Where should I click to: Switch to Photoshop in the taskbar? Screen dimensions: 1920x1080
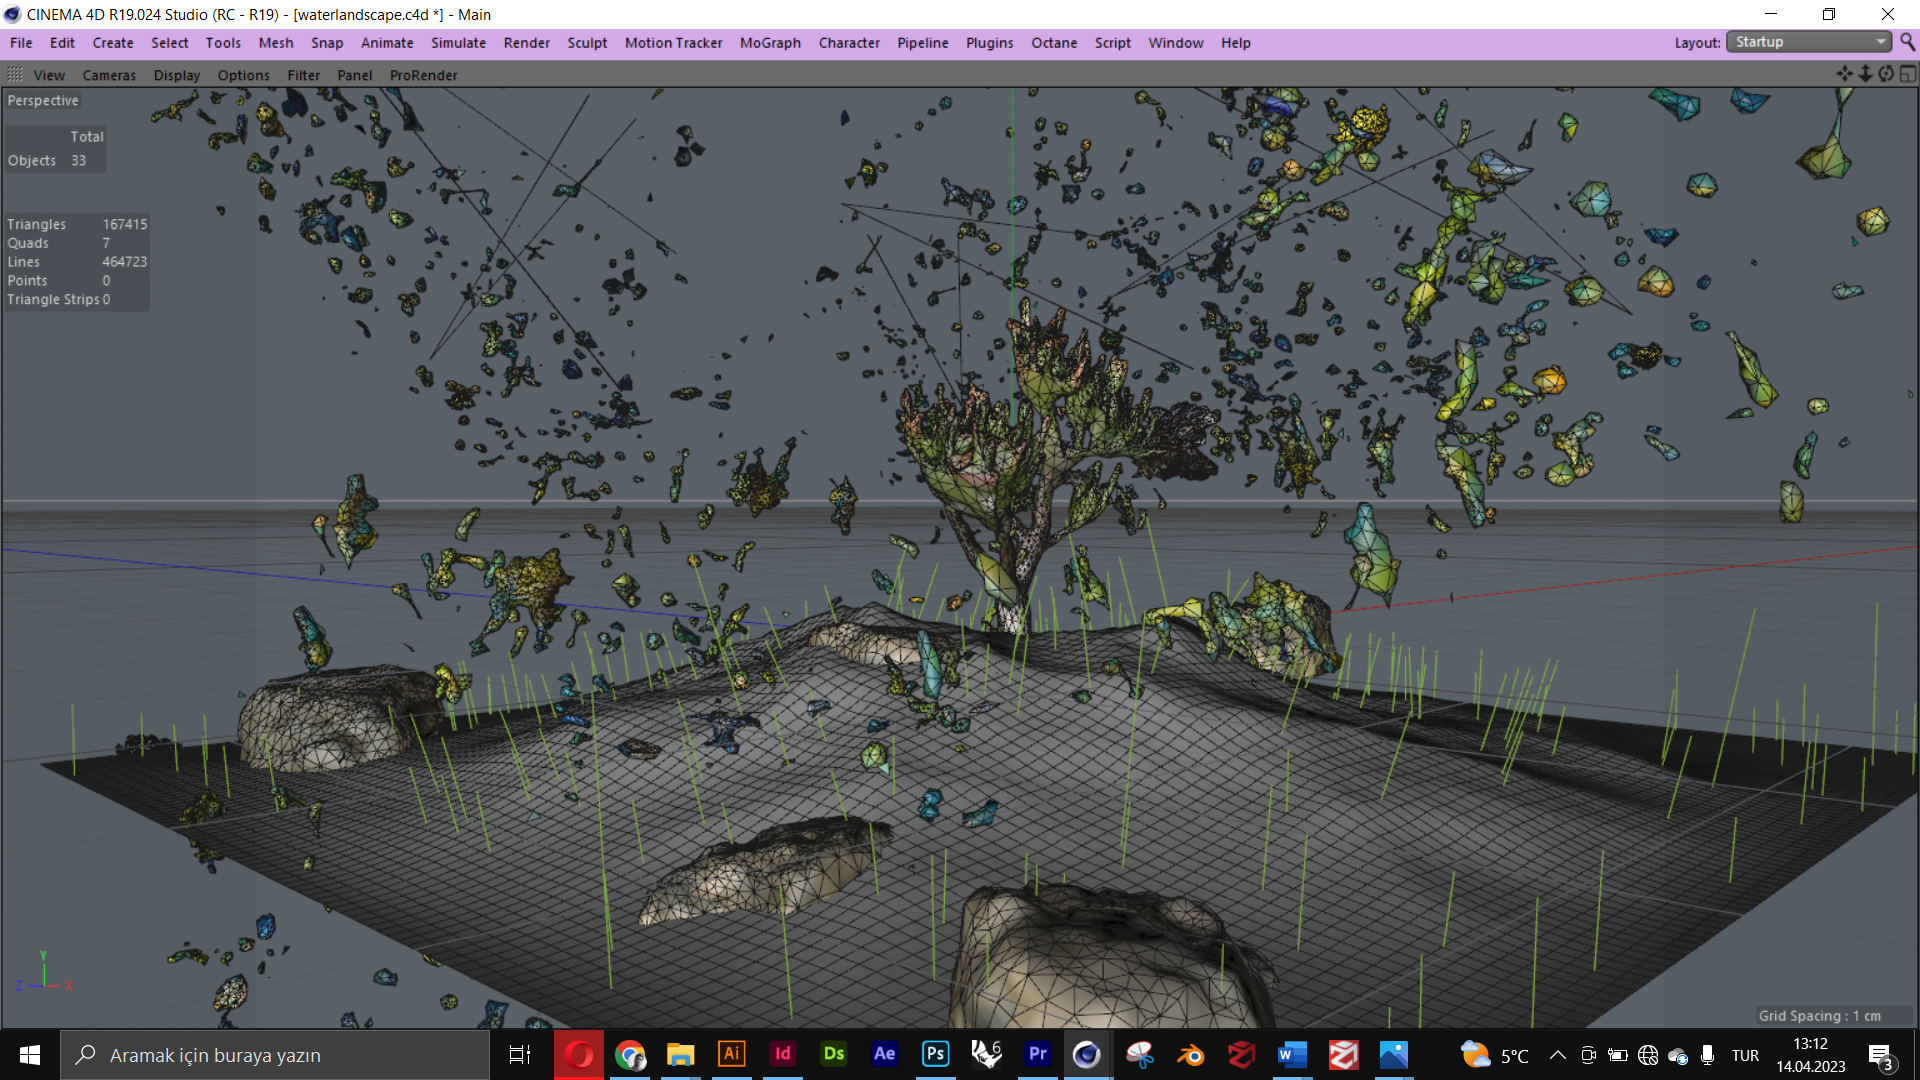pyautogui.click(x=935, y=1054)
